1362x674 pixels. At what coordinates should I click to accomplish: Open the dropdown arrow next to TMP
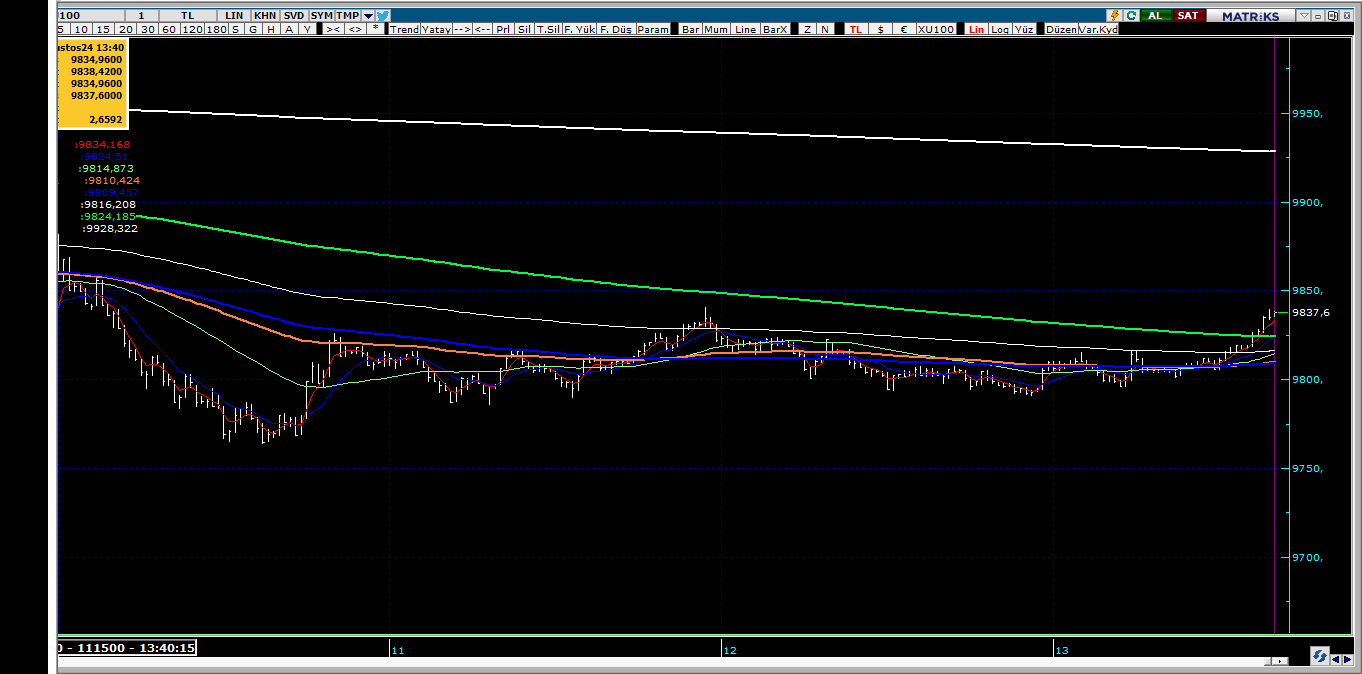click(368, 15)
